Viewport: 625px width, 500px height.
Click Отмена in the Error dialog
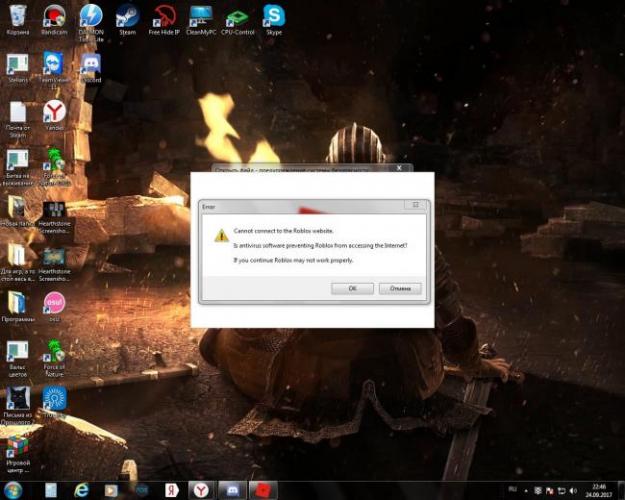coord(400,288)
